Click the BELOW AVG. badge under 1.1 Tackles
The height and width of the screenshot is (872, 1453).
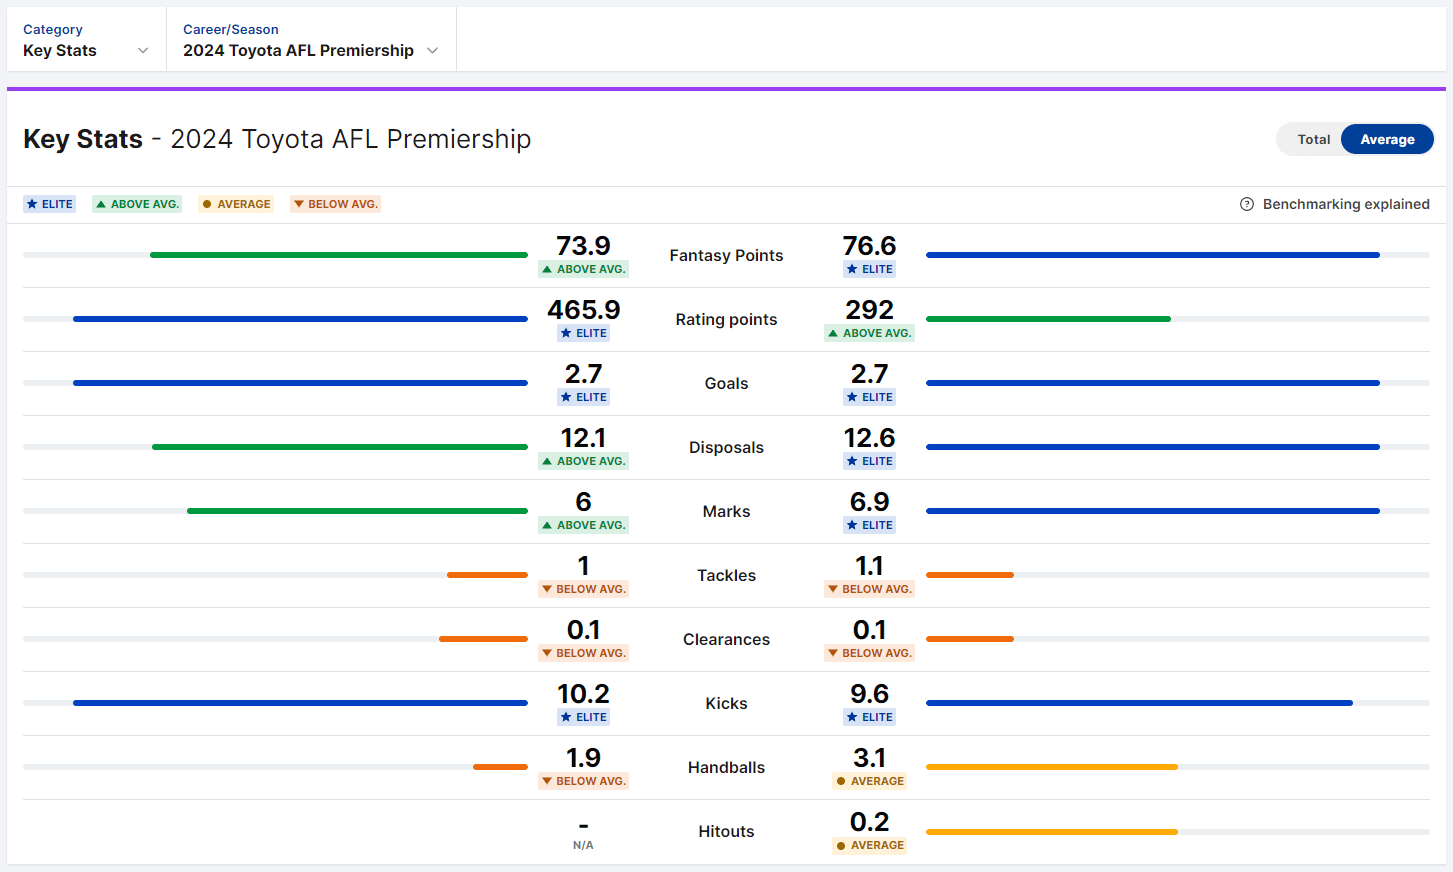tap(869, 589)
